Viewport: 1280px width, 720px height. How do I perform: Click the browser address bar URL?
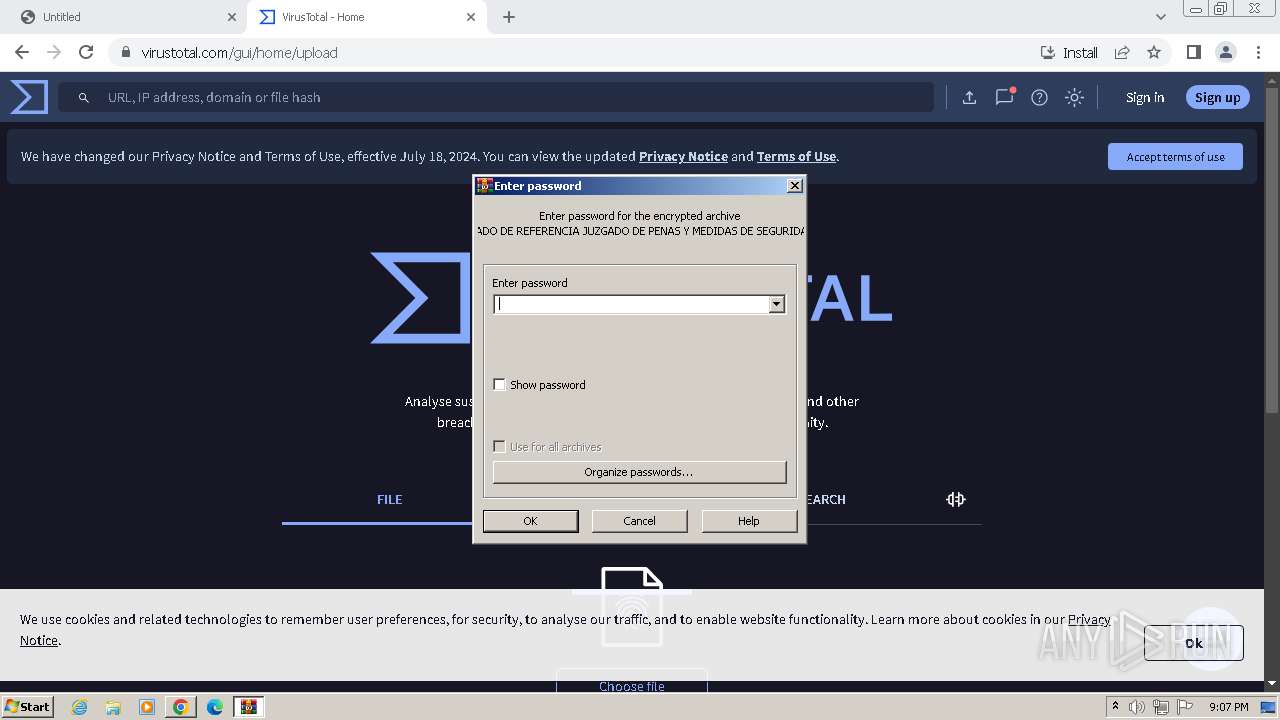pyautogui.click(x=239, y=52)
